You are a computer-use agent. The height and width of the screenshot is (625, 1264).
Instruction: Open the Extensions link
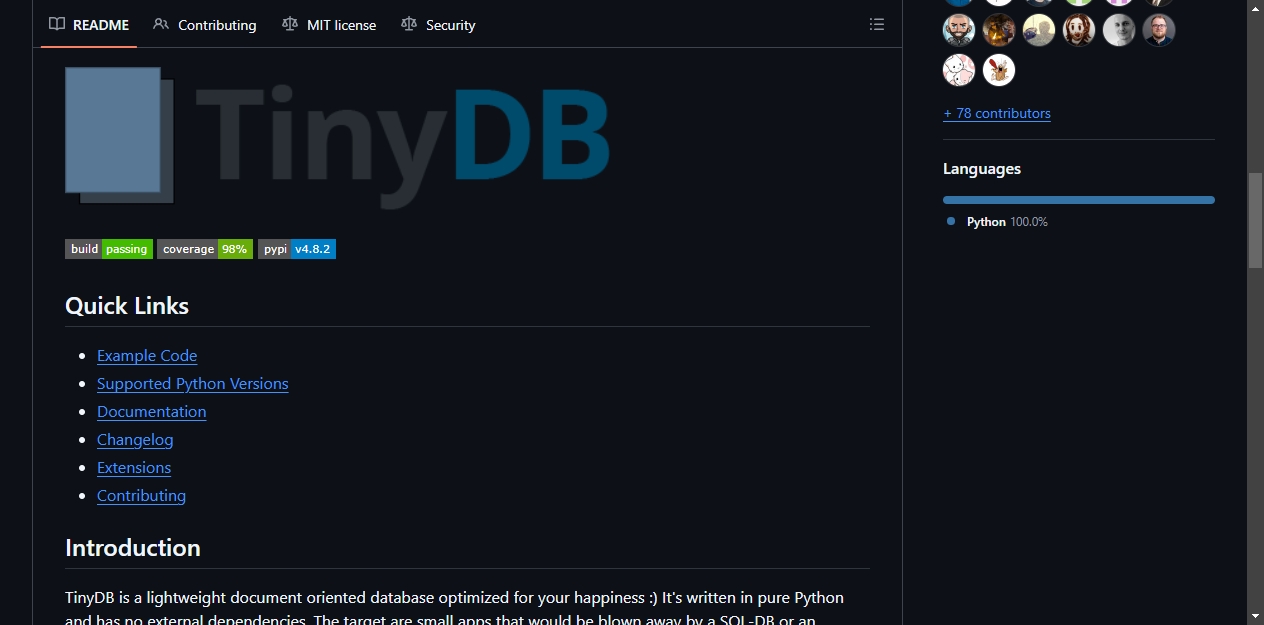pyautogui.click(x=134, y=467)
